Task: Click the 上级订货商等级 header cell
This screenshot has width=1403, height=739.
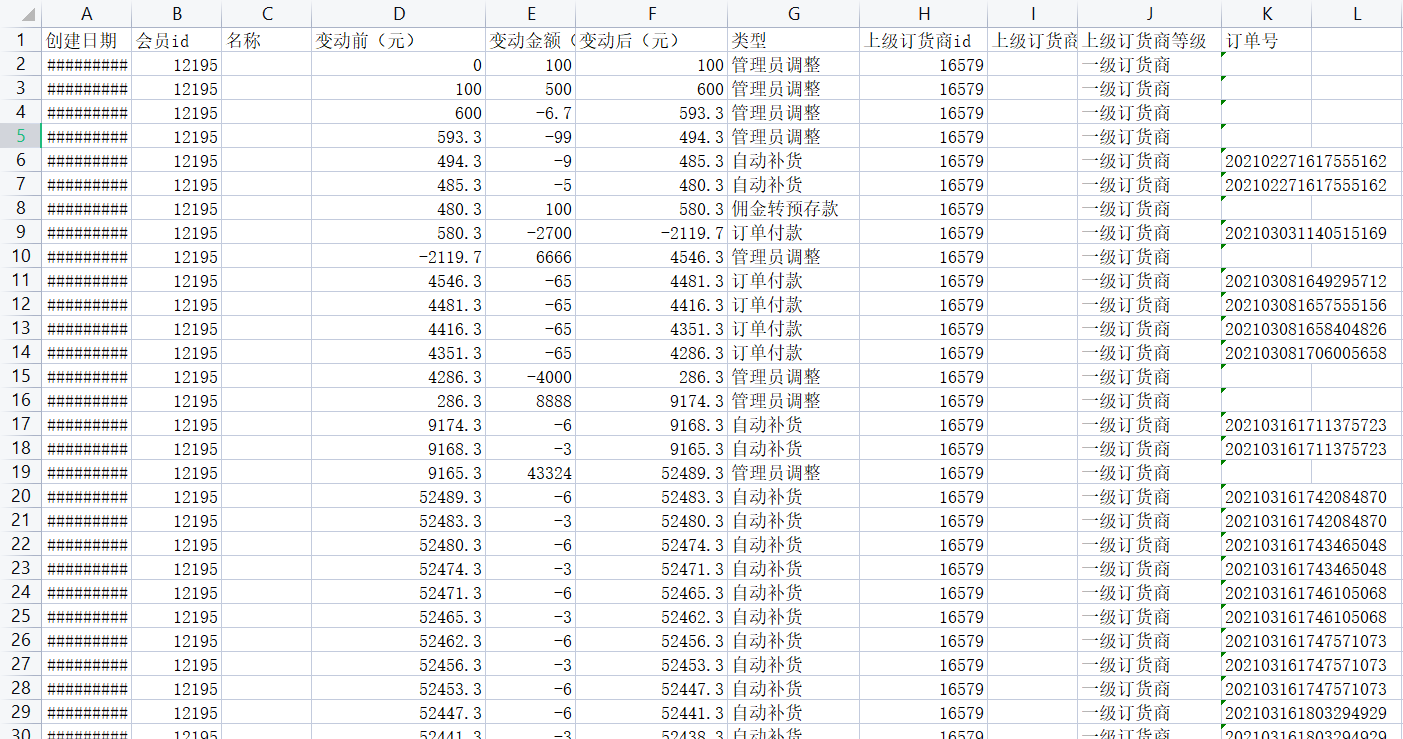Action: pyautogui.click(x=1149, y=41)
